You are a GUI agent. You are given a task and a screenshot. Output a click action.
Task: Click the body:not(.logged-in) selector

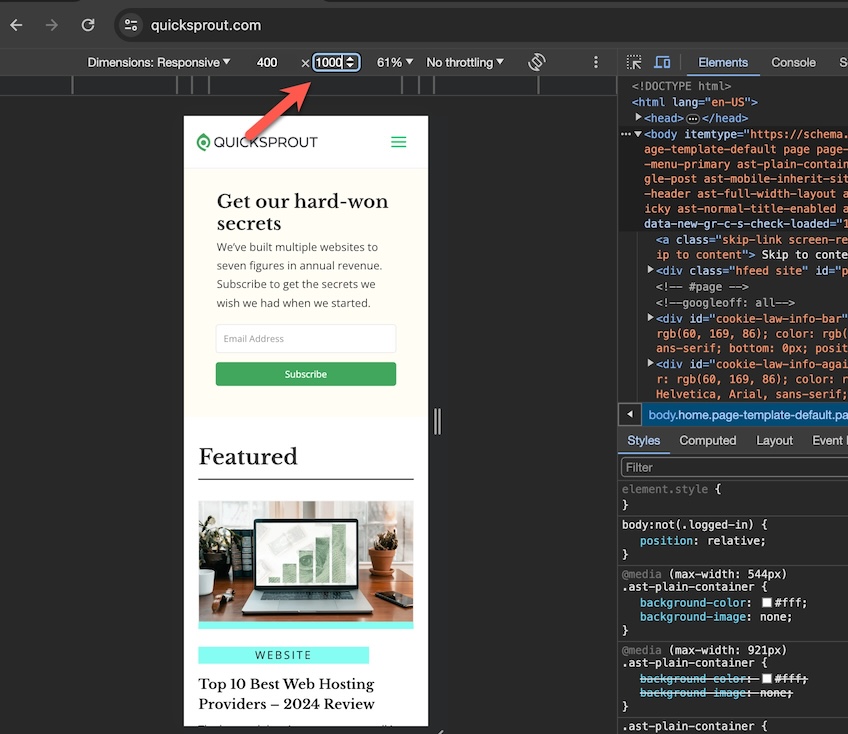coord(687,525)
